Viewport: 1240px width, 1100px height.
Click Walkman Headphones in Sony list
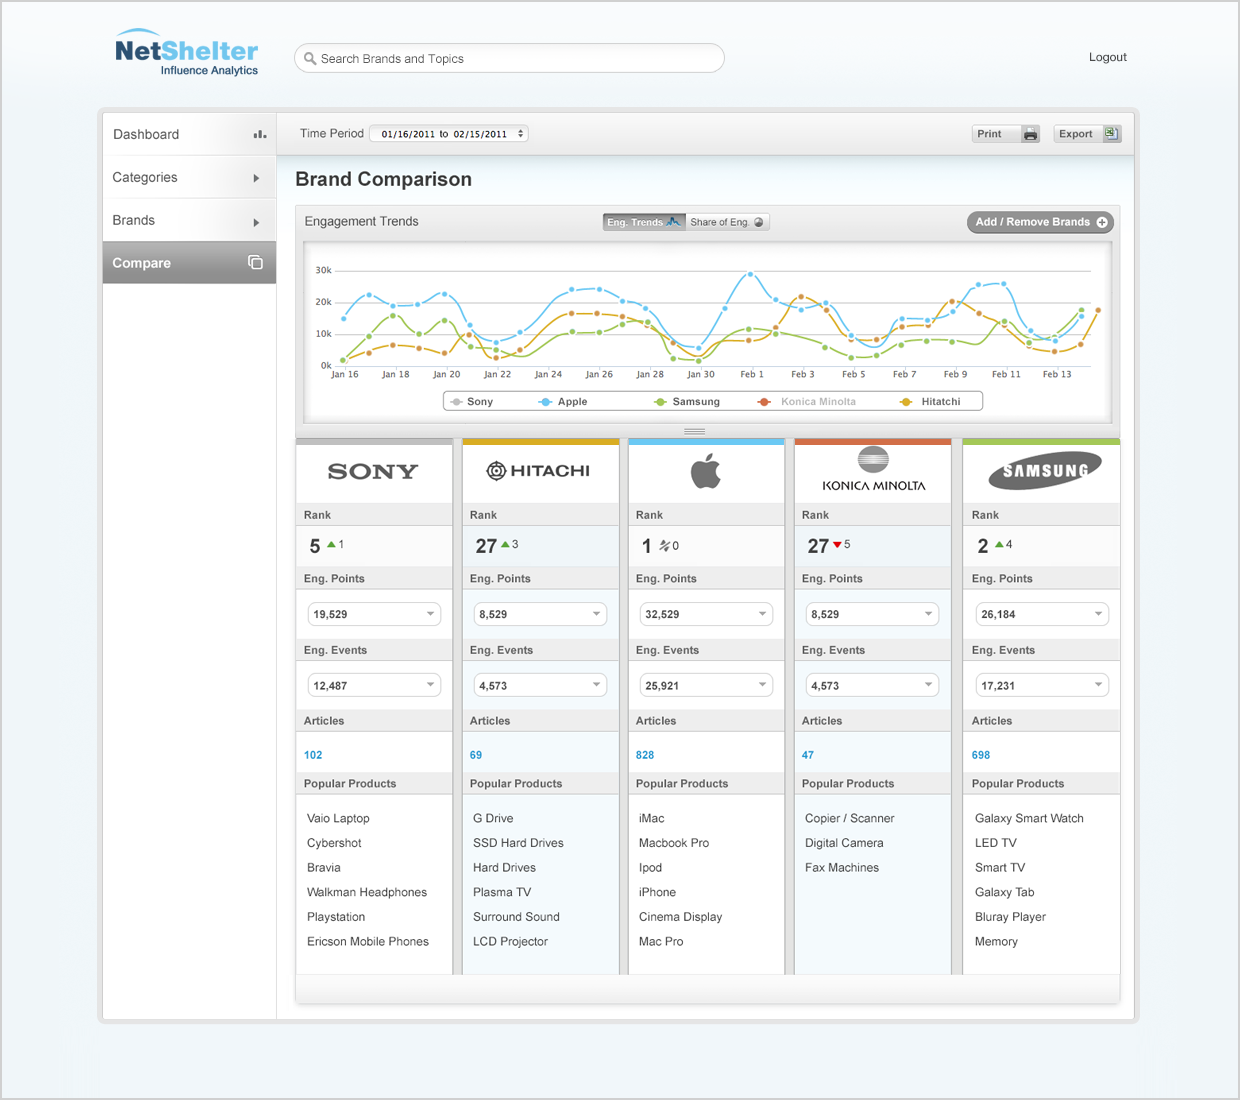coord(367,892)
